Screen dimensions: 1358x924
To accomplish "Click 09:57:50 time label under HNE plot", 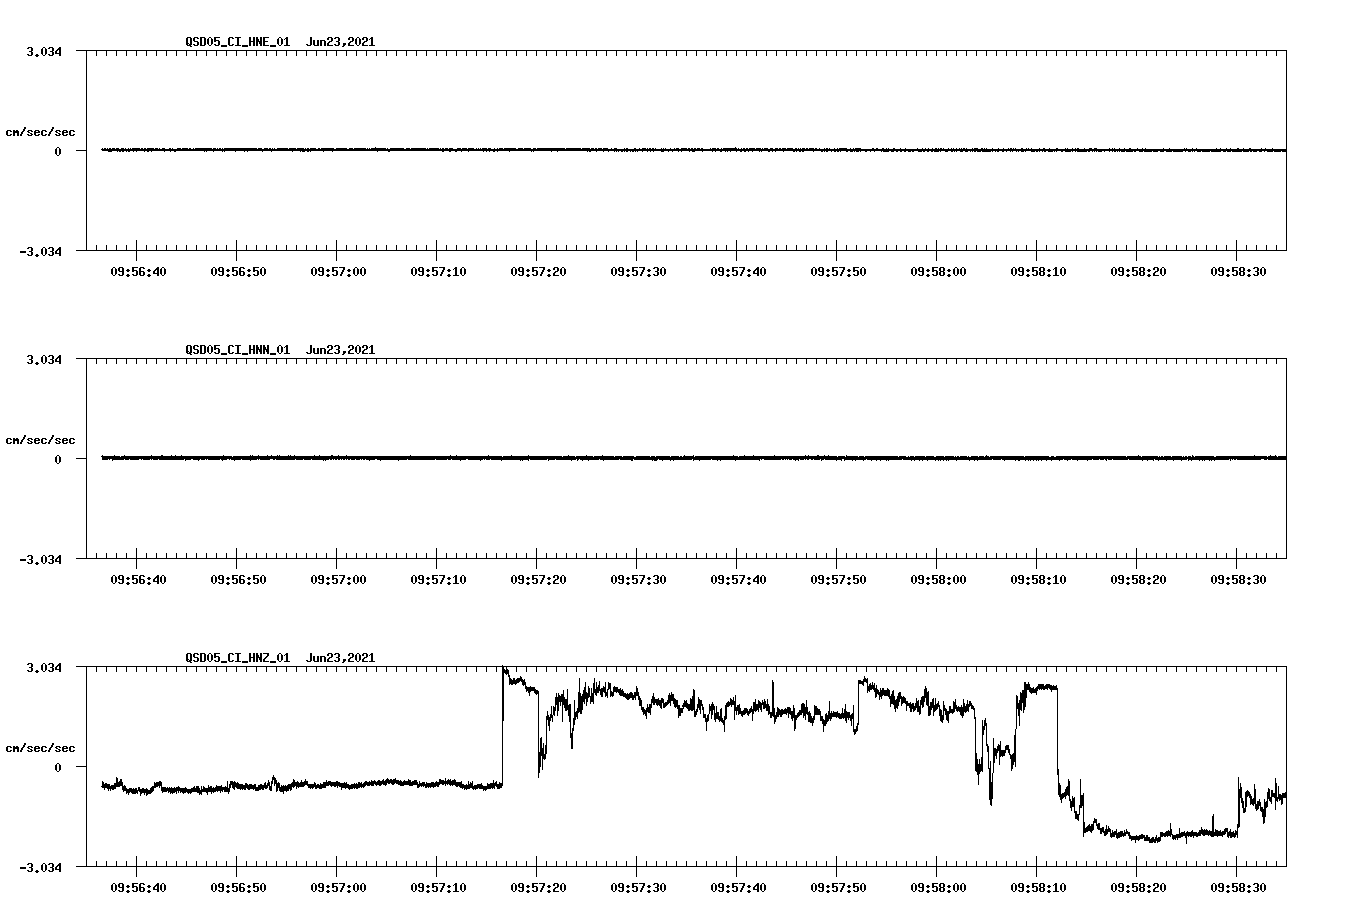I will [x=838, y=271].
